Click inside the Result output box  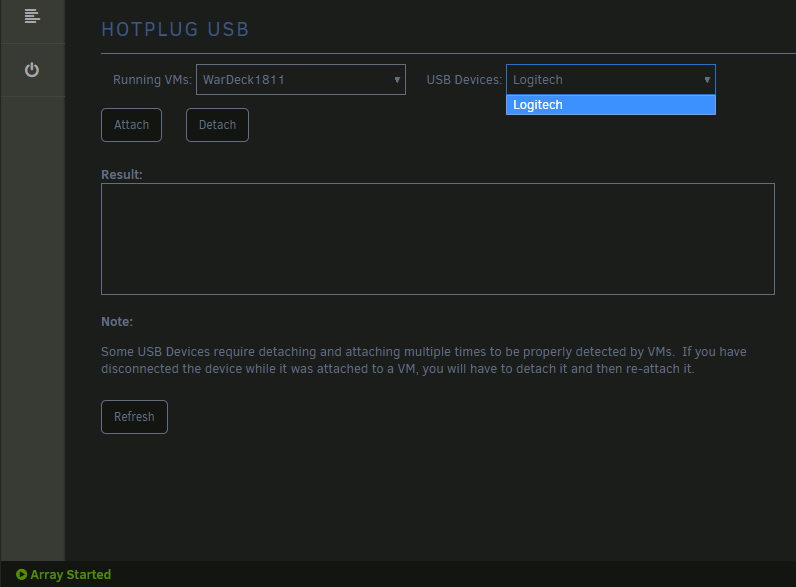coord(438,239)
